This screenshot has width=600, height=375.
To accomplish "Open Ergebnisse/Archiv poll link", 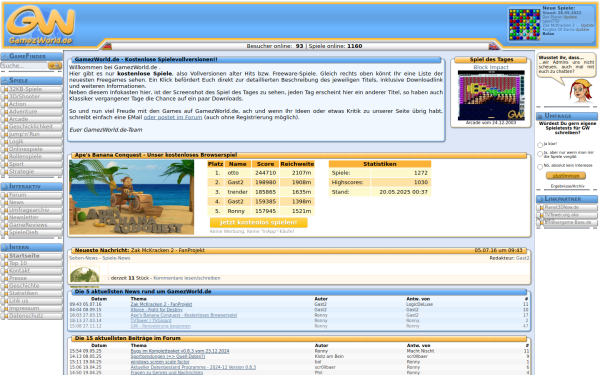I will pyautogui.click(x=567, y=186).
